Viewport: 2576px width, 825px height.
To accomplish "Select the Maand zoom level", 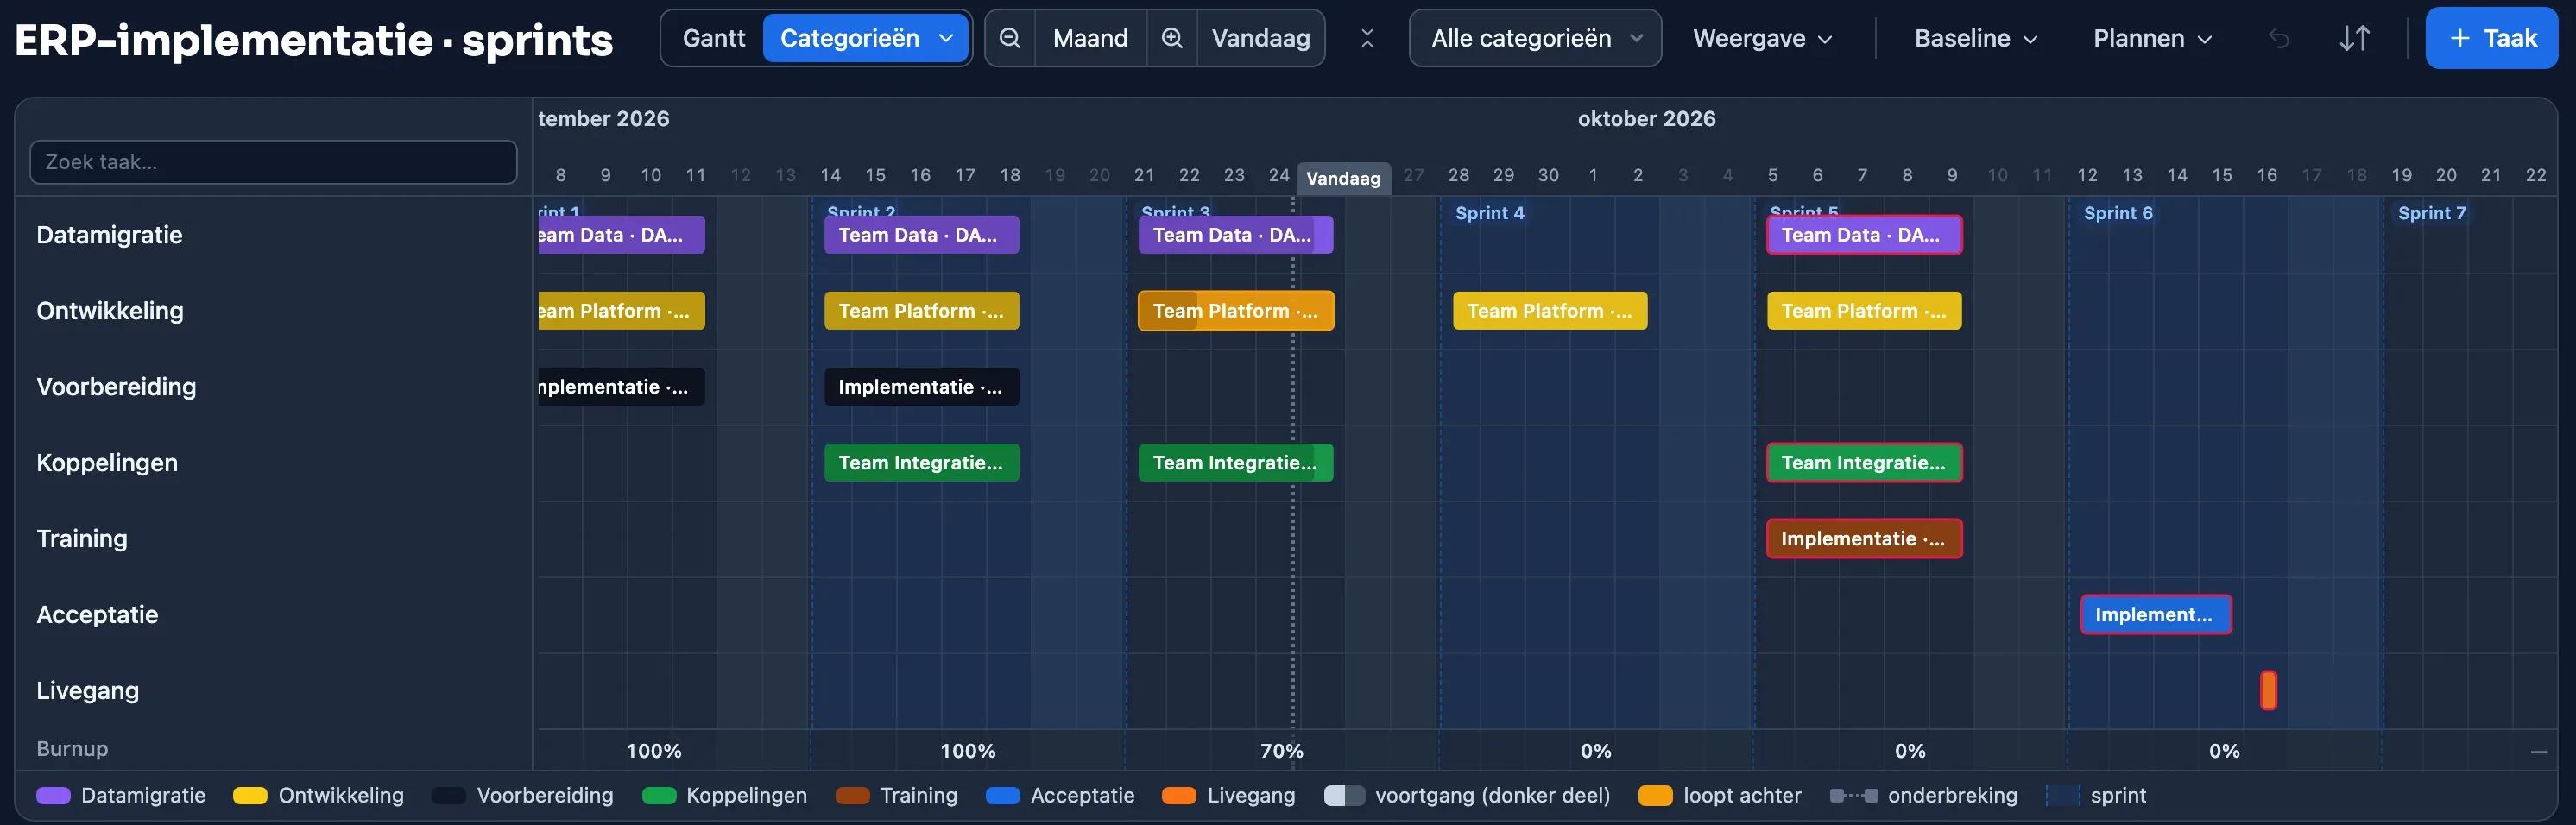I will coord(1090,38).
